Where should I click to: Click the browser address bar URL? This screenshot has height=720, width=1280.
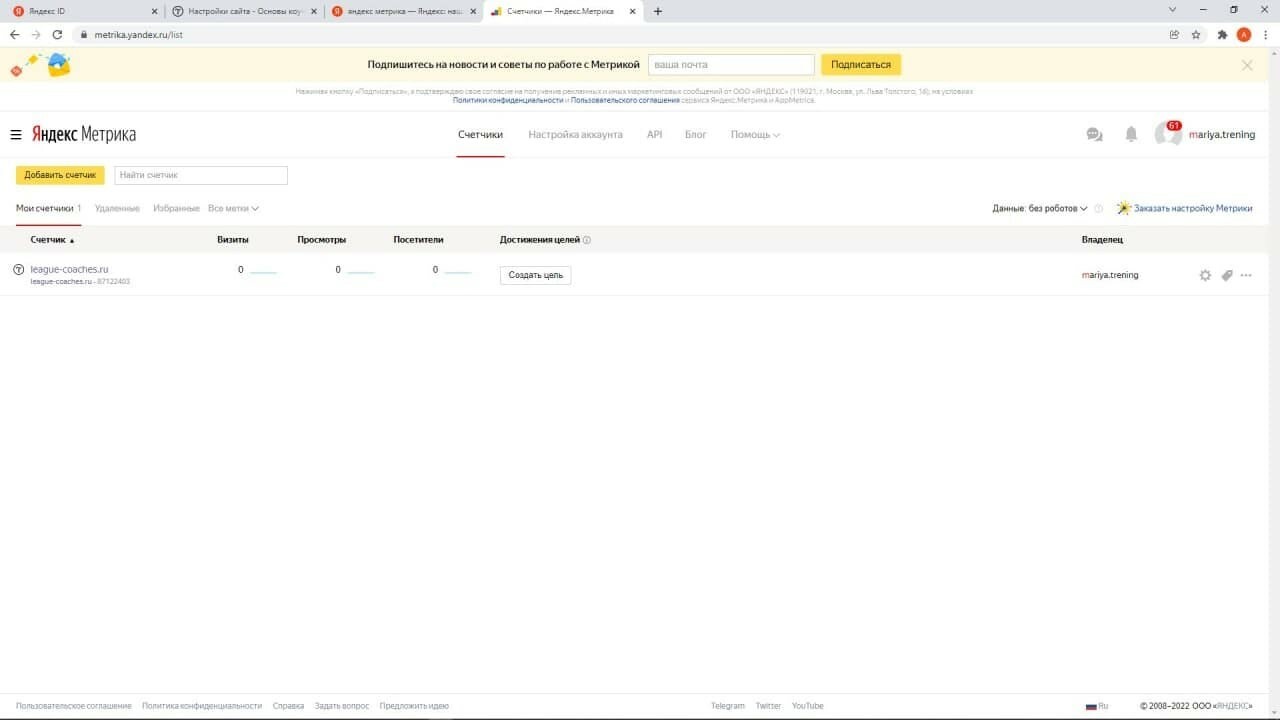[139, 34]
